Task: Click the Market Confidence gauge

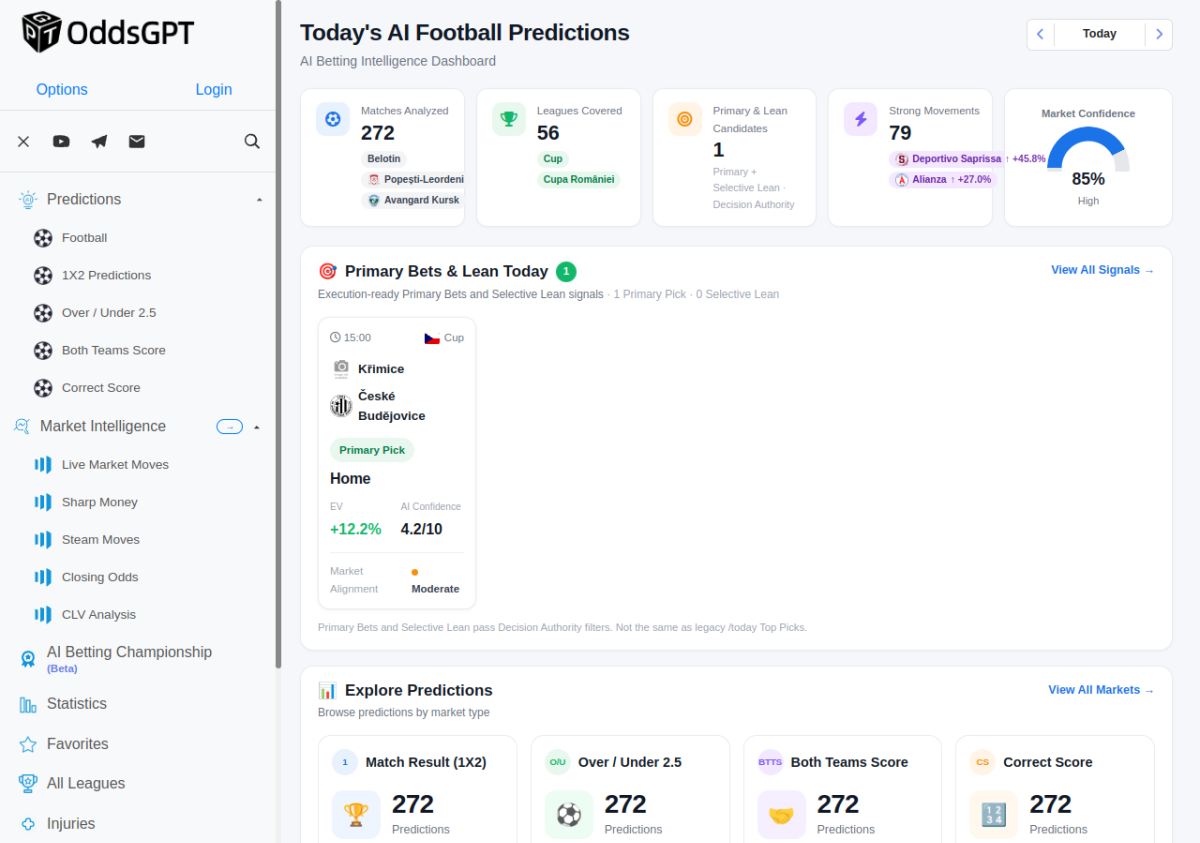Action: coord(1088,157)
